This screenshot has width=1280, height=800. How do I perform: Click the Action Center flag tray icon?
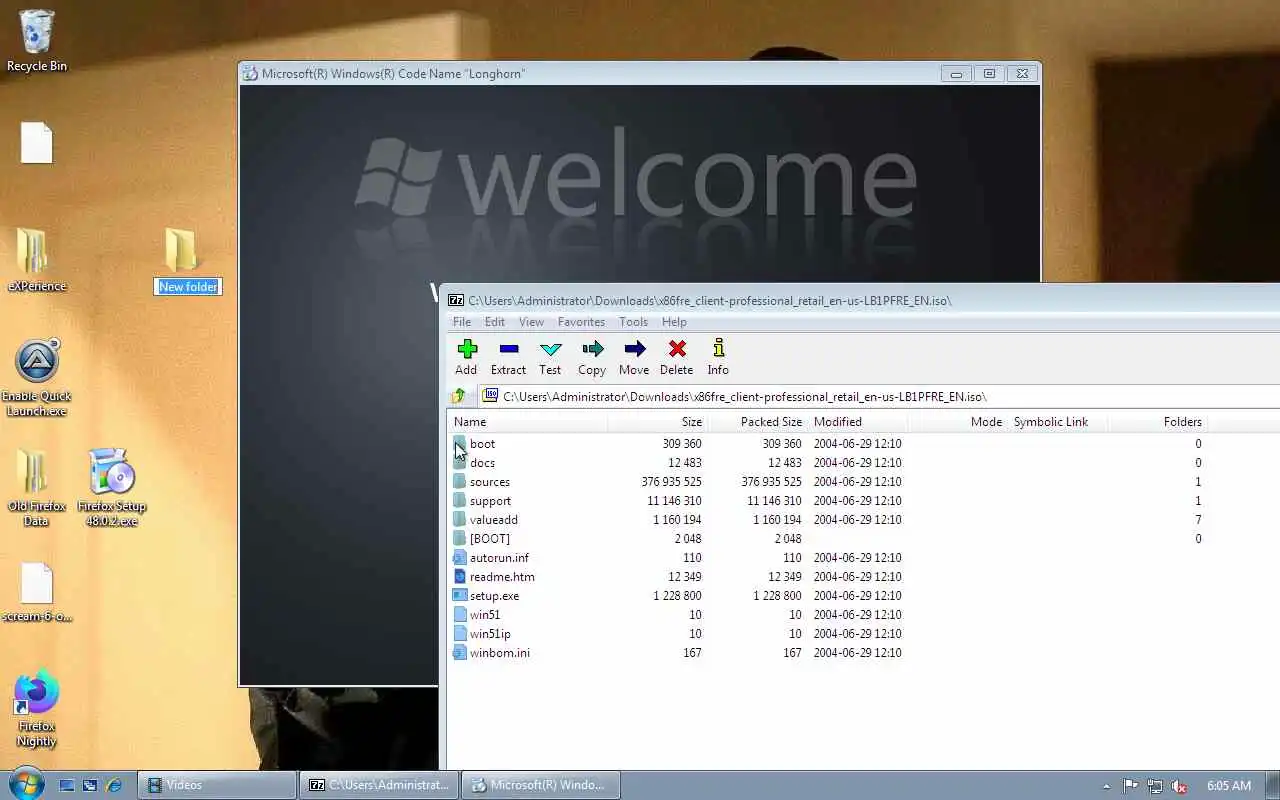pyautogui.click(x=1130, y=786)
